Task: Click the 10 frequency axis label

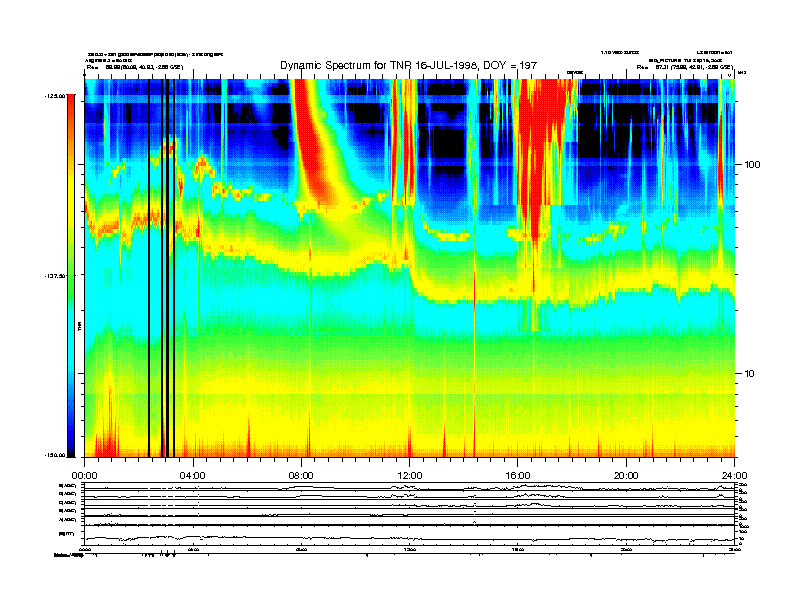Action: tap(750, 374)
